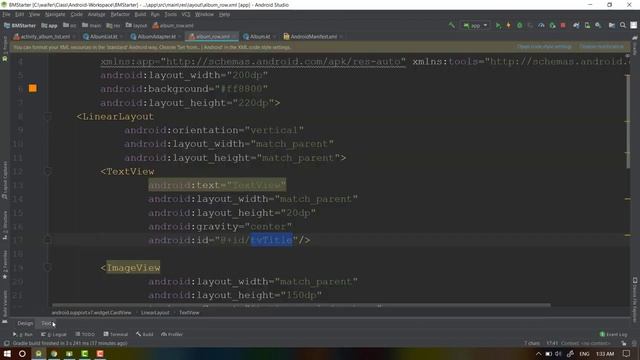Click album_row.xml in navigation breadcrumb
640x360 pixels.
pyautogui.click(x=173, y=25)
